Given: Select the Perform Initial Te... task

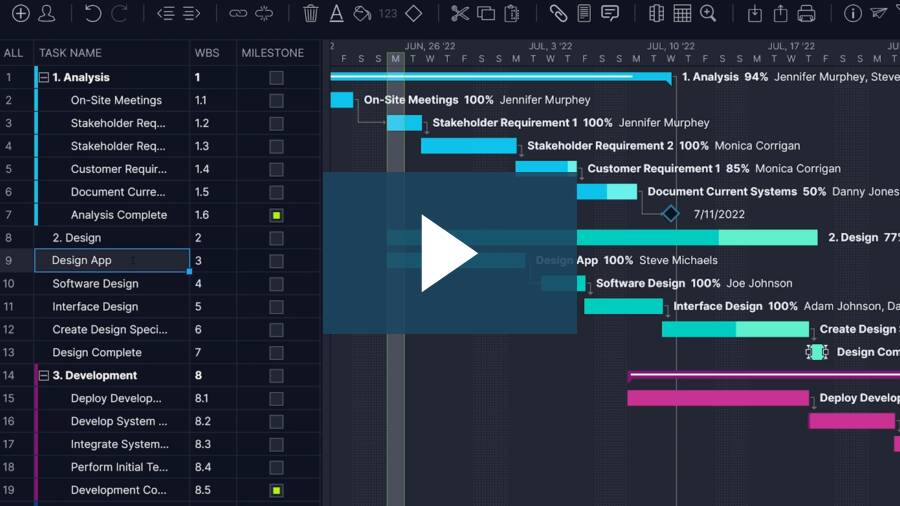Looking at the screenshot, I should (119, 468).
